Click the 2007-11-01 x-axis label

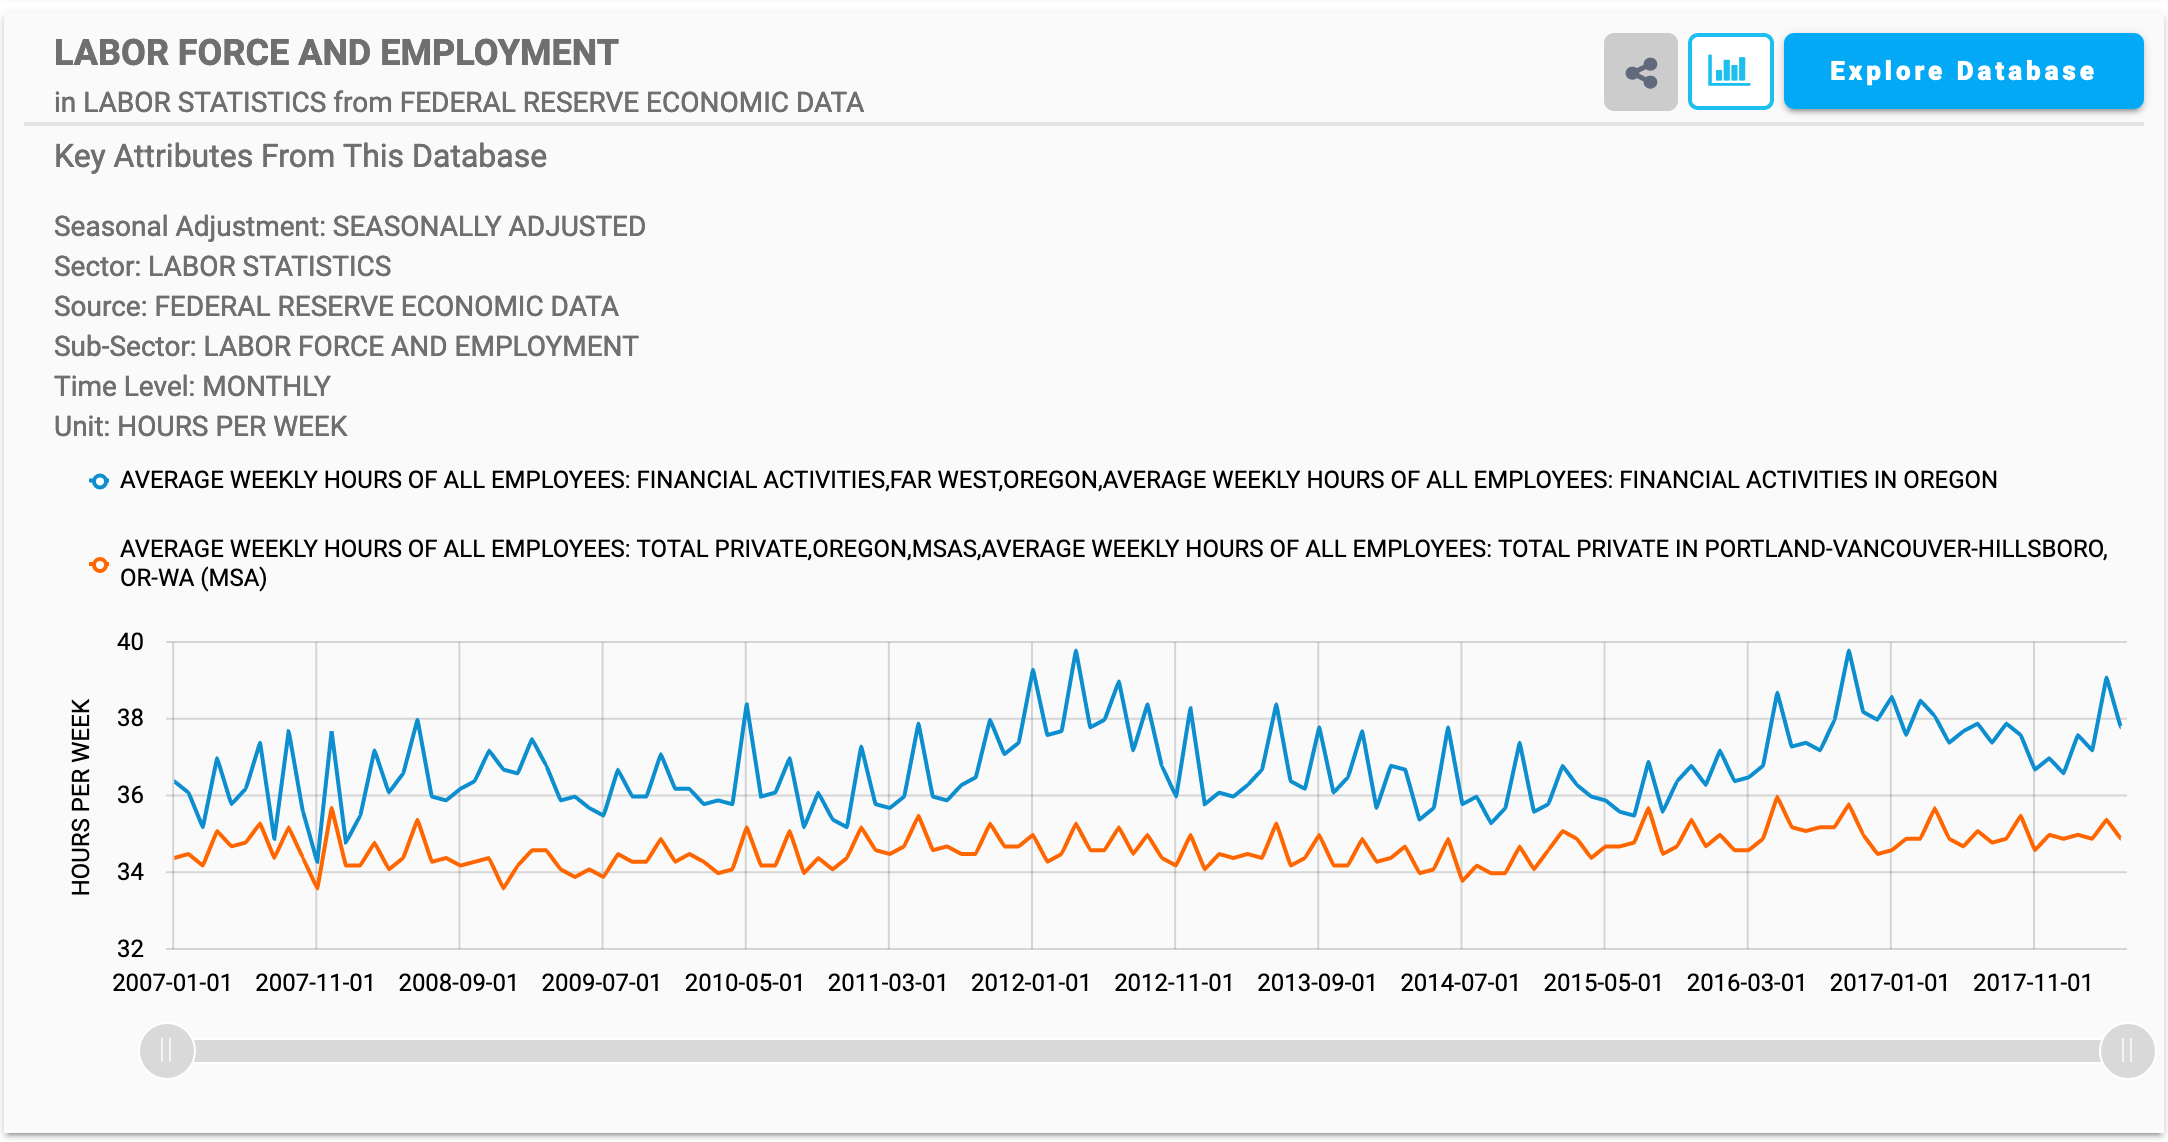[x=315, y=983]
